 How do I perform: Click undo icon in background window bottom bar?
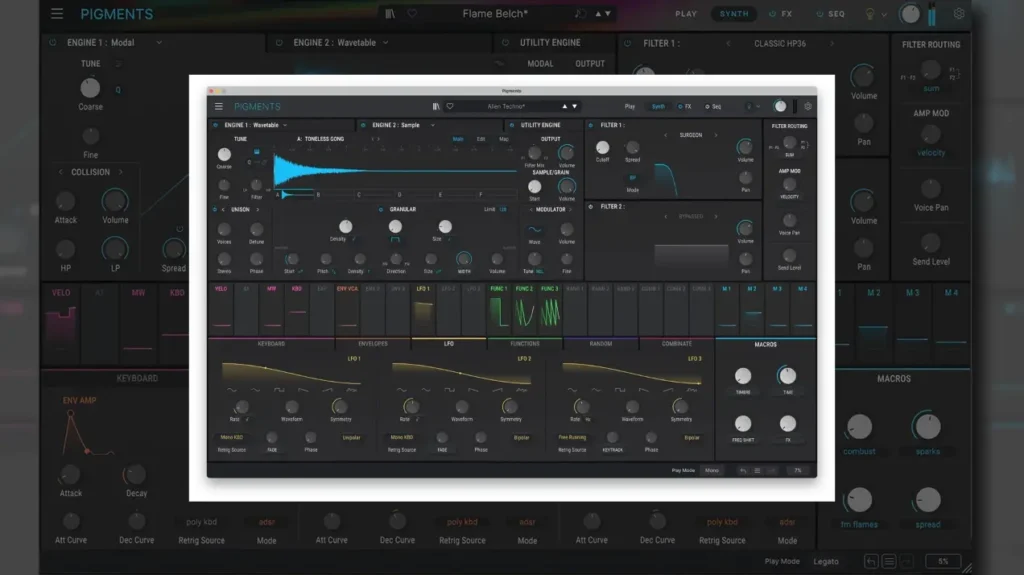871,561
